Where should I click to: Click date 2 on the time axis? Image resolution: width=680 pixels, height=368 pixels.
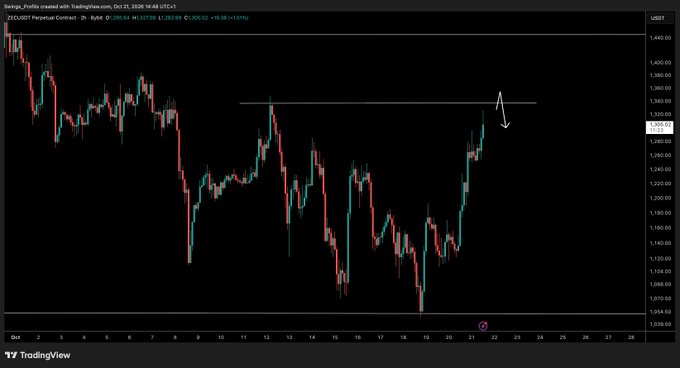(38, 337)
